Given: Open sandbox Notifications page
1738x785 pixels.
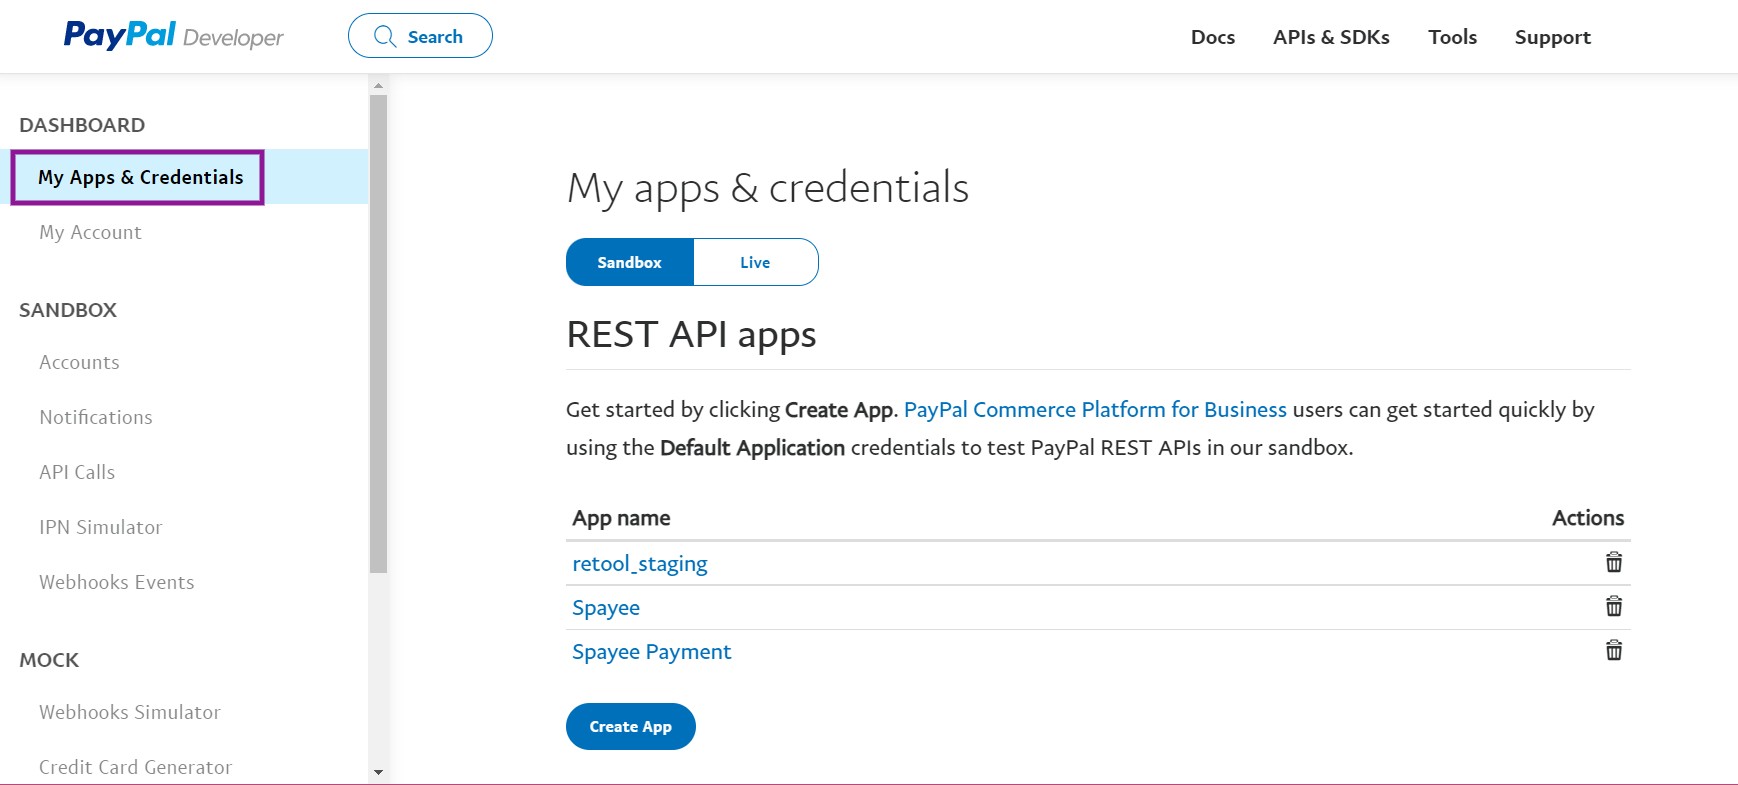Looking at the screenshot, I should coord(96,417).
